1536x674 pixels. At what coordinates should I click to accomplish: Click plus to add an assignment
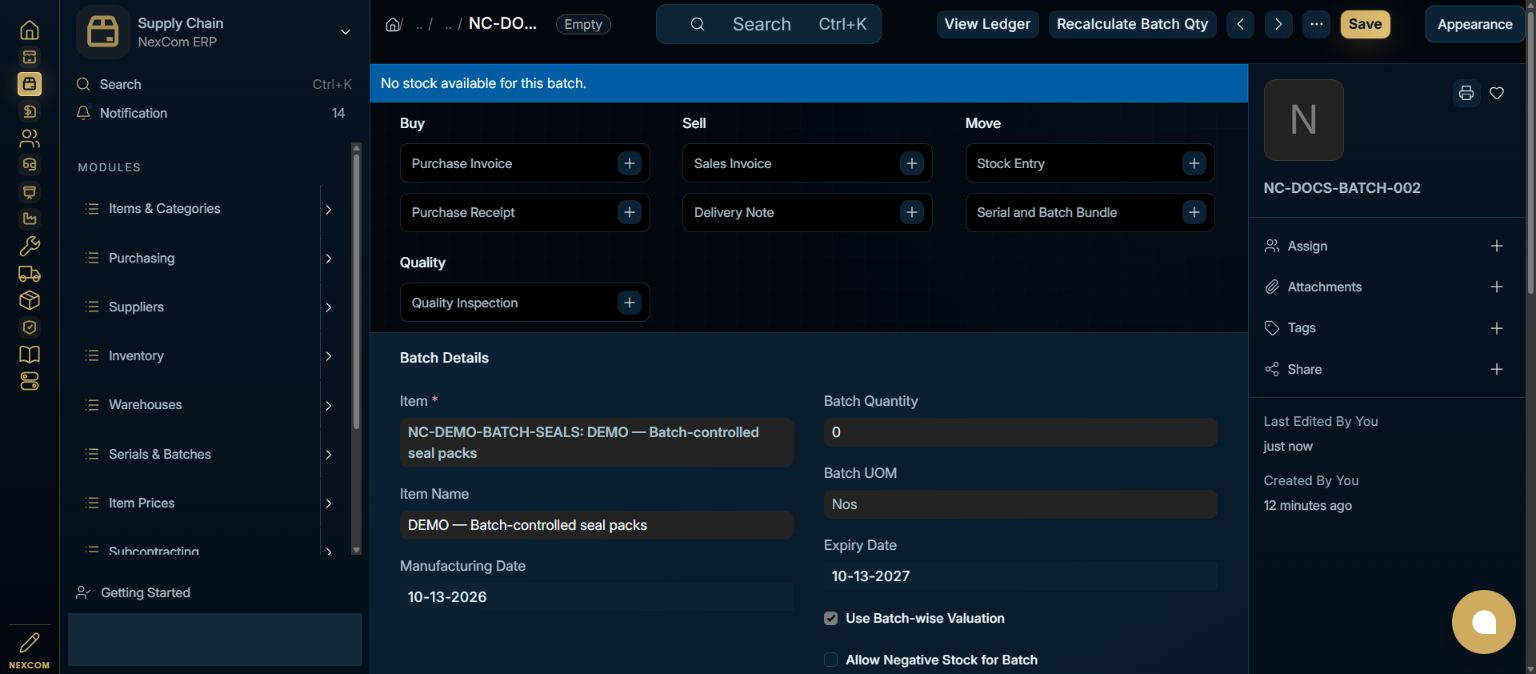coord(1497,246)
